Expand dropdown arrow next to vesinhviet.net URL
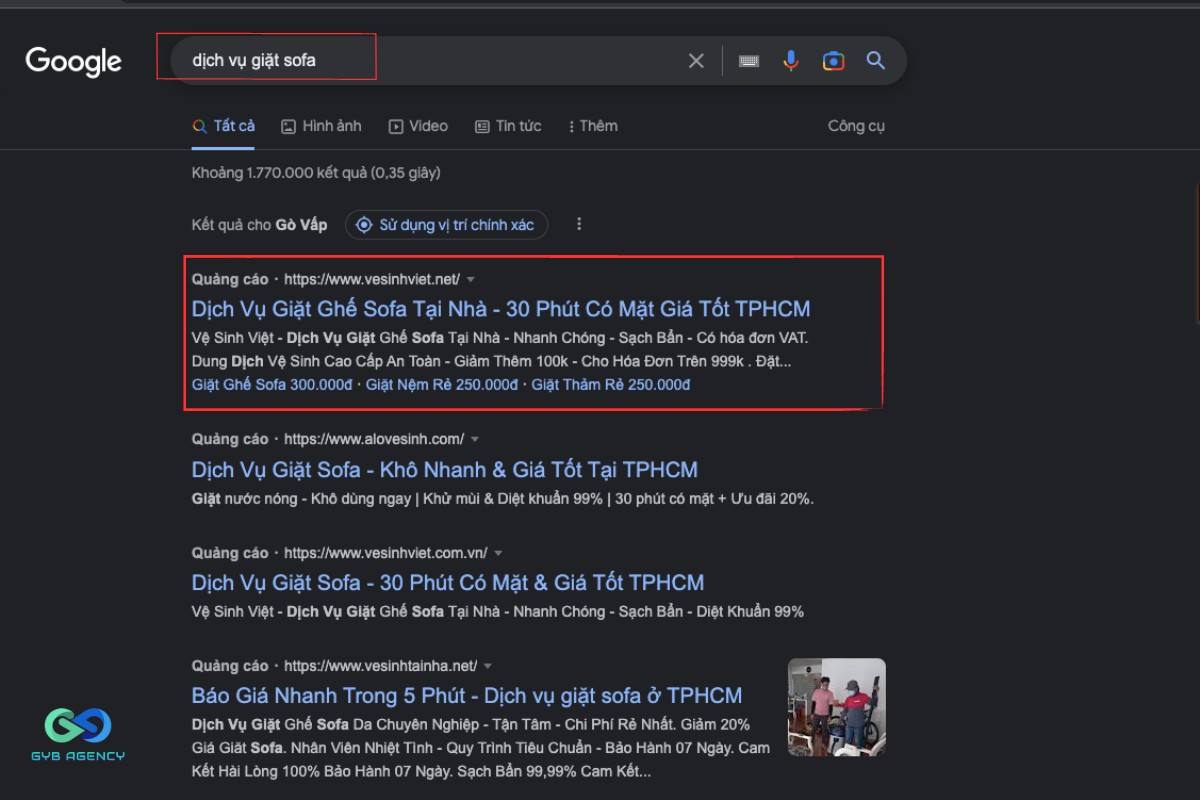 (x=471, y=279)
